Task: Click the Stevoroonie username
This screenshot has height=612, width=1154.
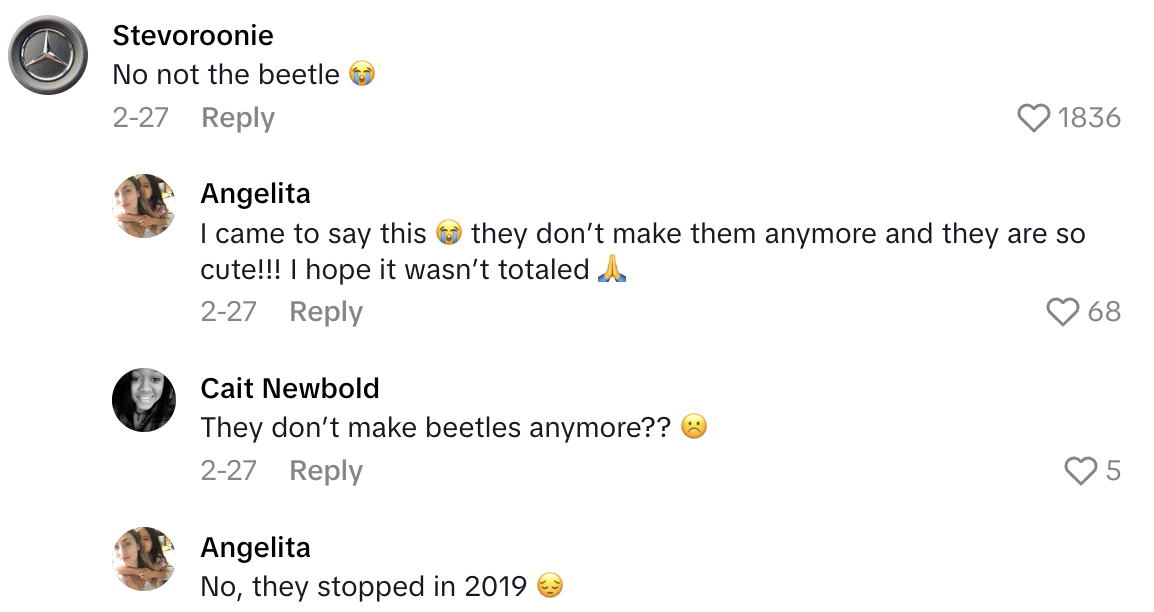Action: pos(193,35)
